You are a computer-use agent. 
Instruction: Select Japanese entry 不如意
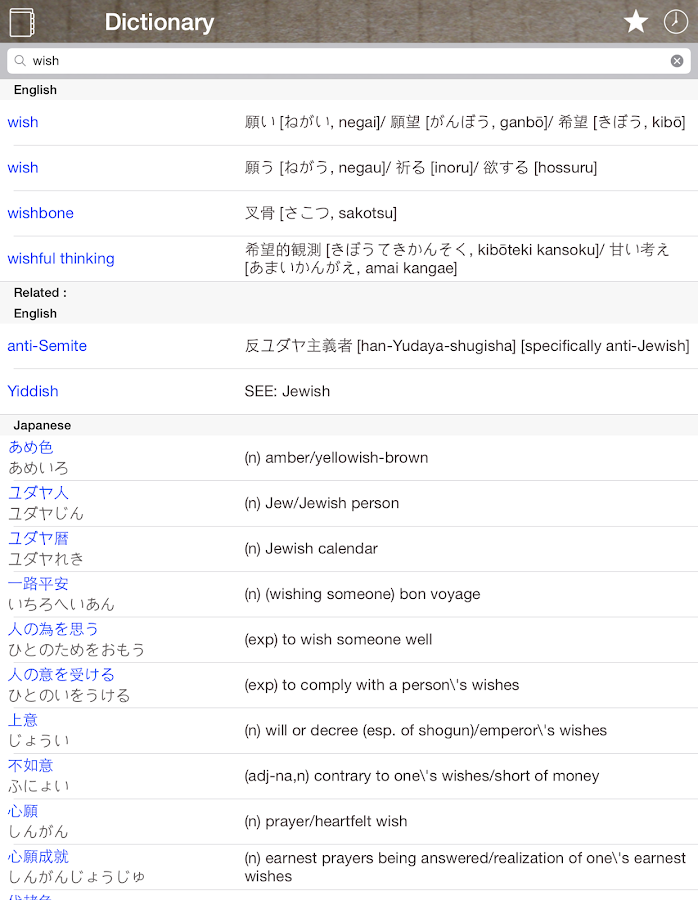click(31, 765)
